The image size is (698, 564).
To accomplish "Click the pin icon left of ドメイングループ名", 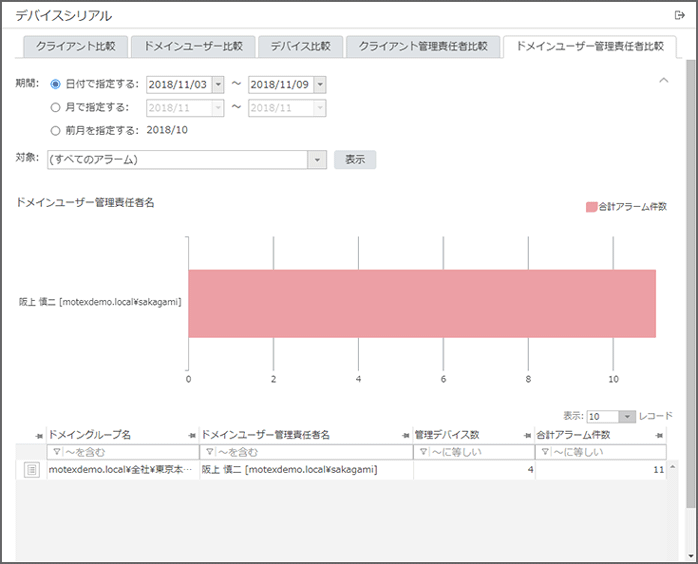I will (39, 436).
